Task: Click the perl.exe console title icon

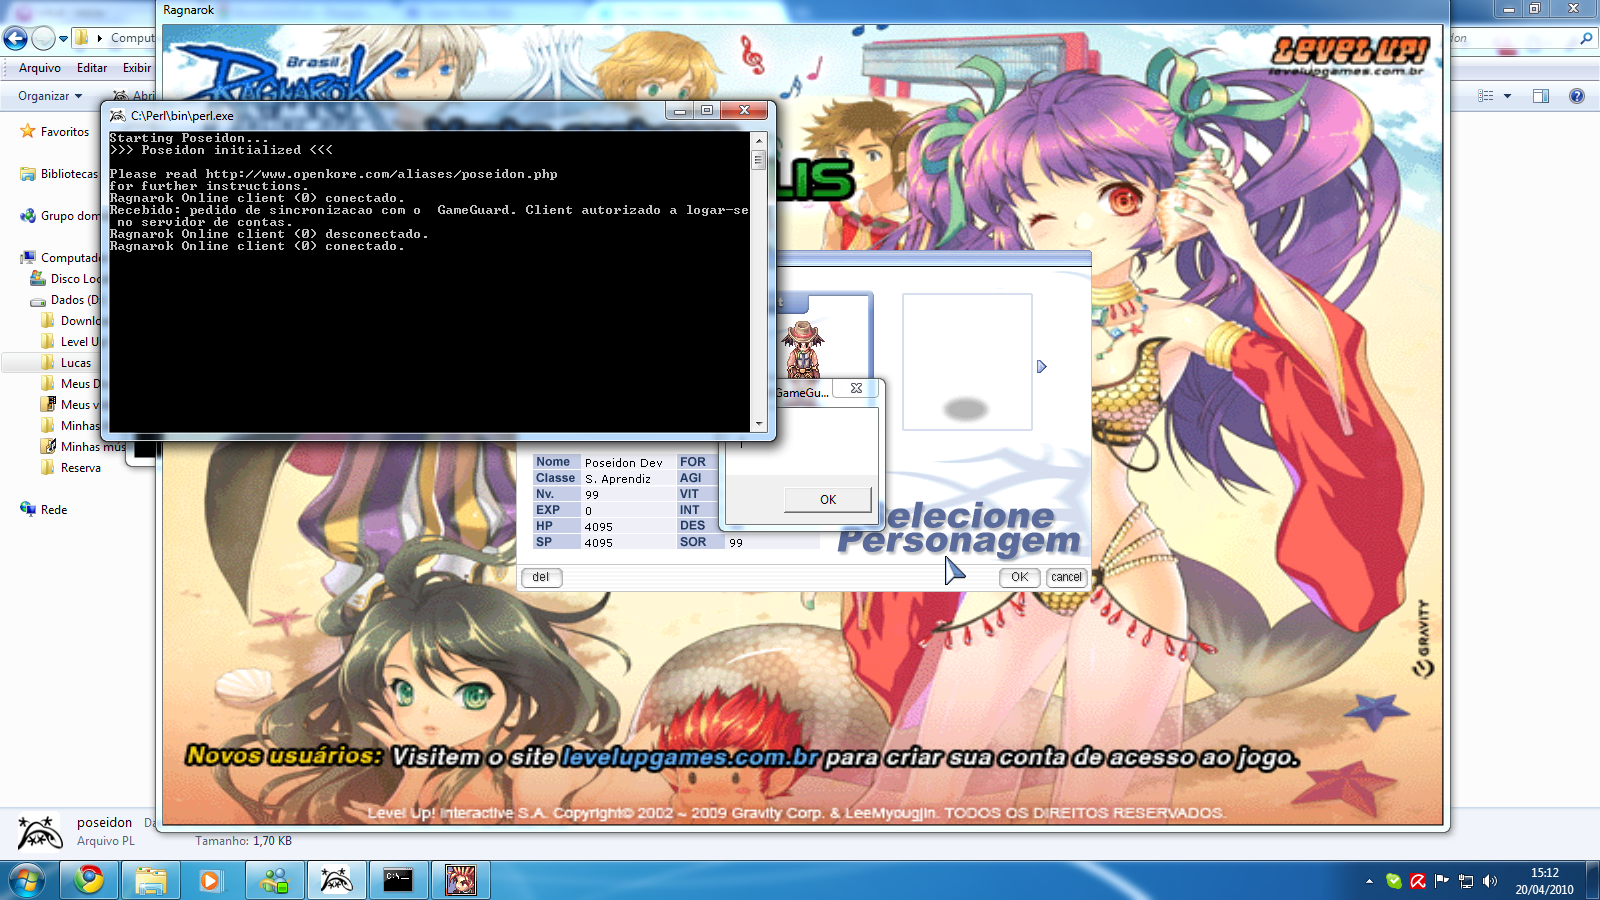Action: 118,115
